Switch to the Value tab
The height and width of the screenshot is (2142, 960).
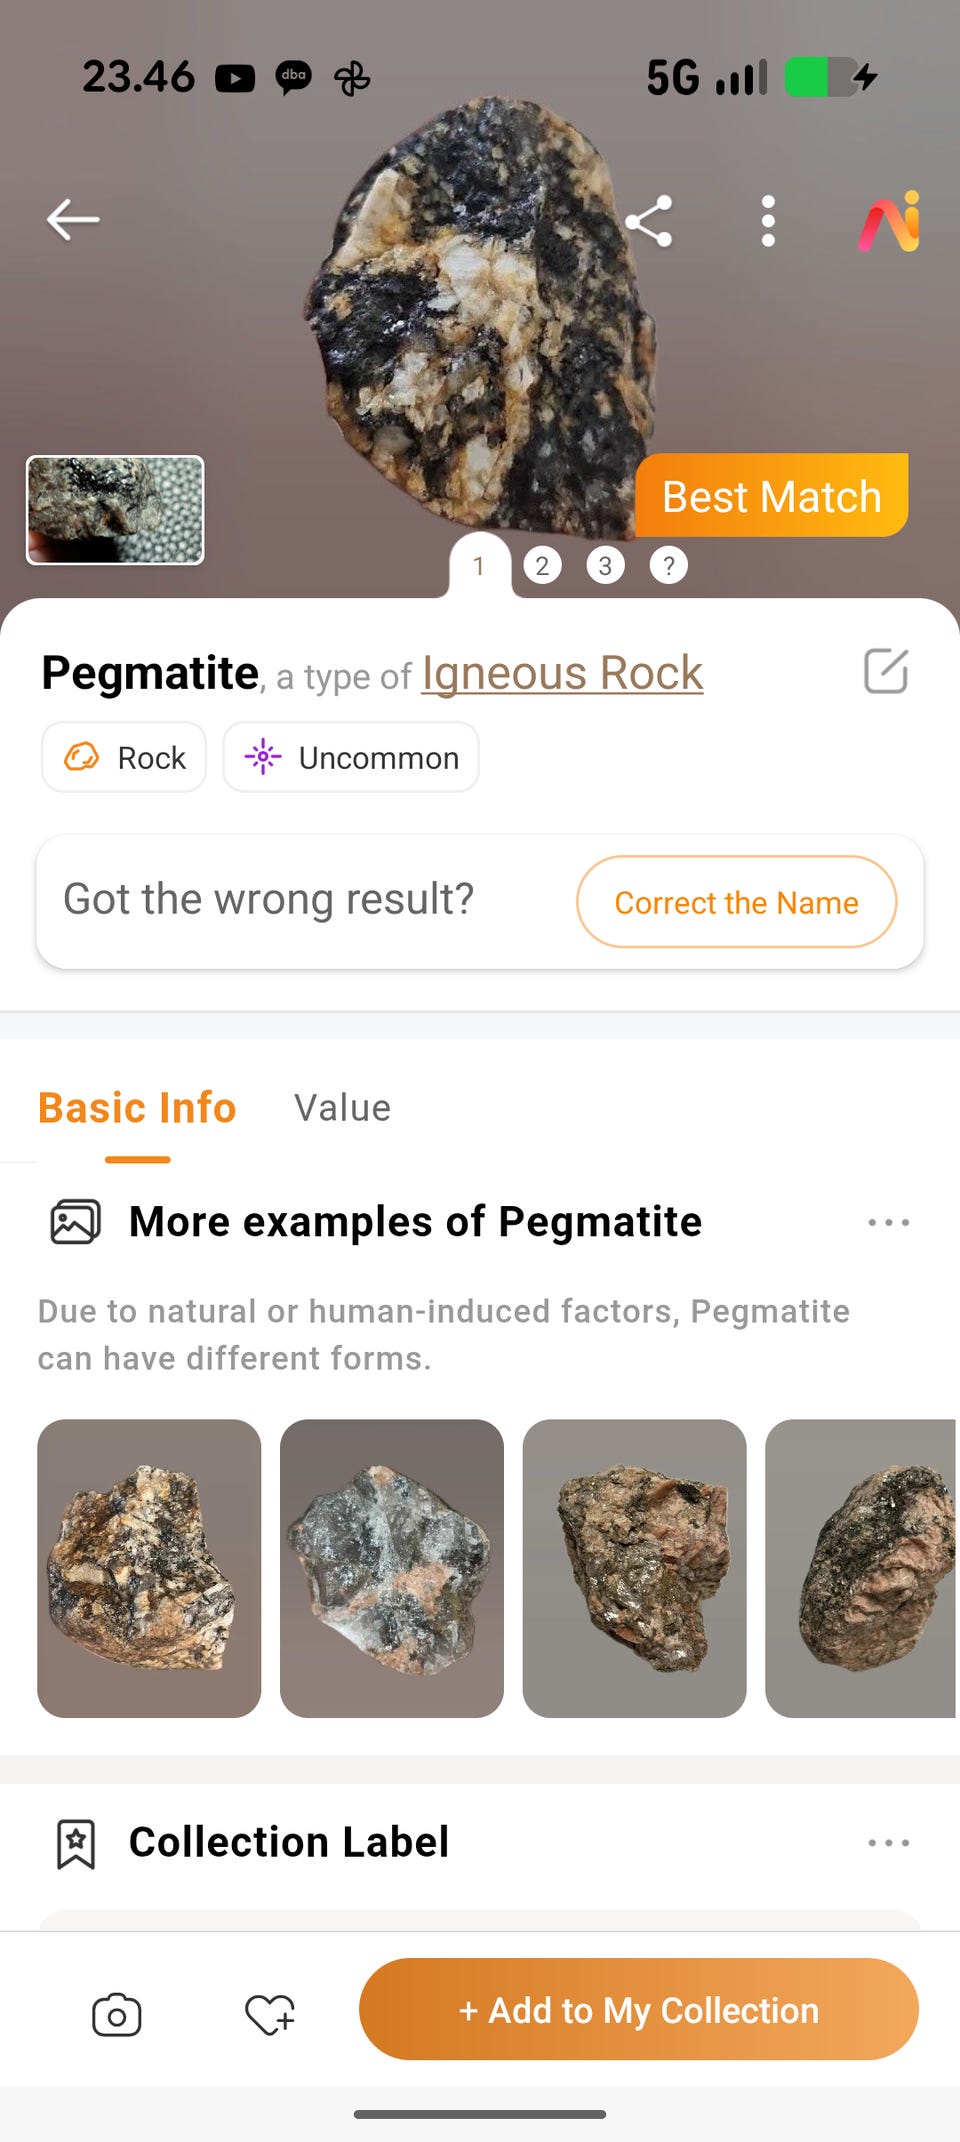pos(342,1108)
